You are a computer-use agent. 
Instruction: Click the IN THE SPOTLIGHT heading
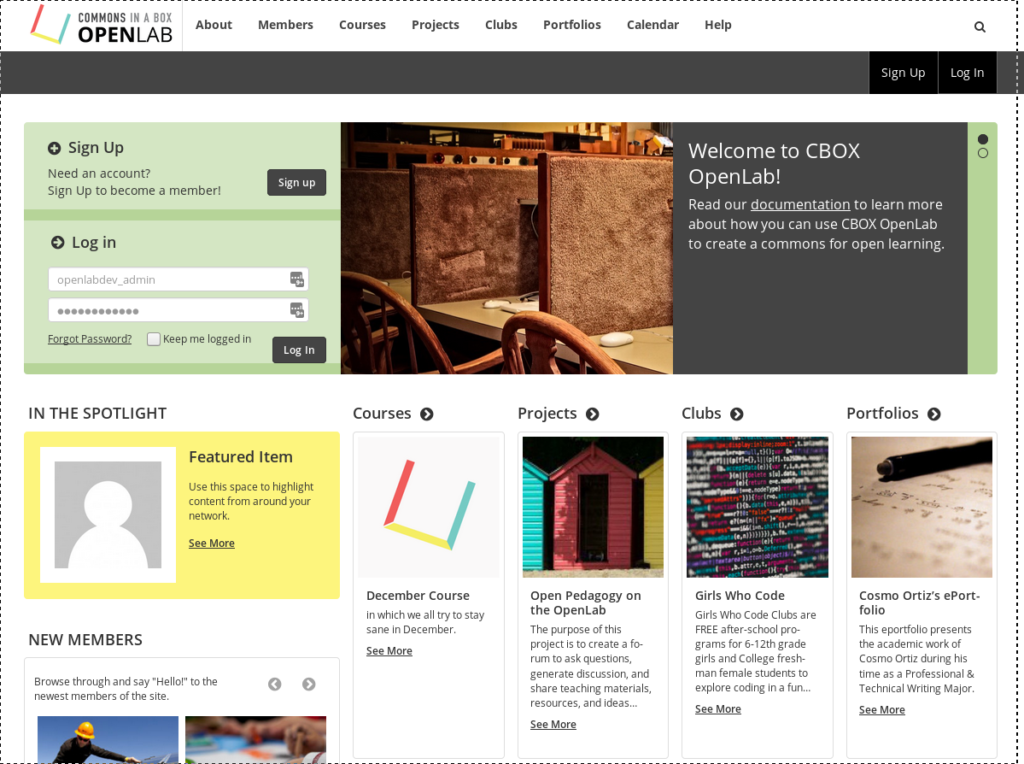click(97, 413)
